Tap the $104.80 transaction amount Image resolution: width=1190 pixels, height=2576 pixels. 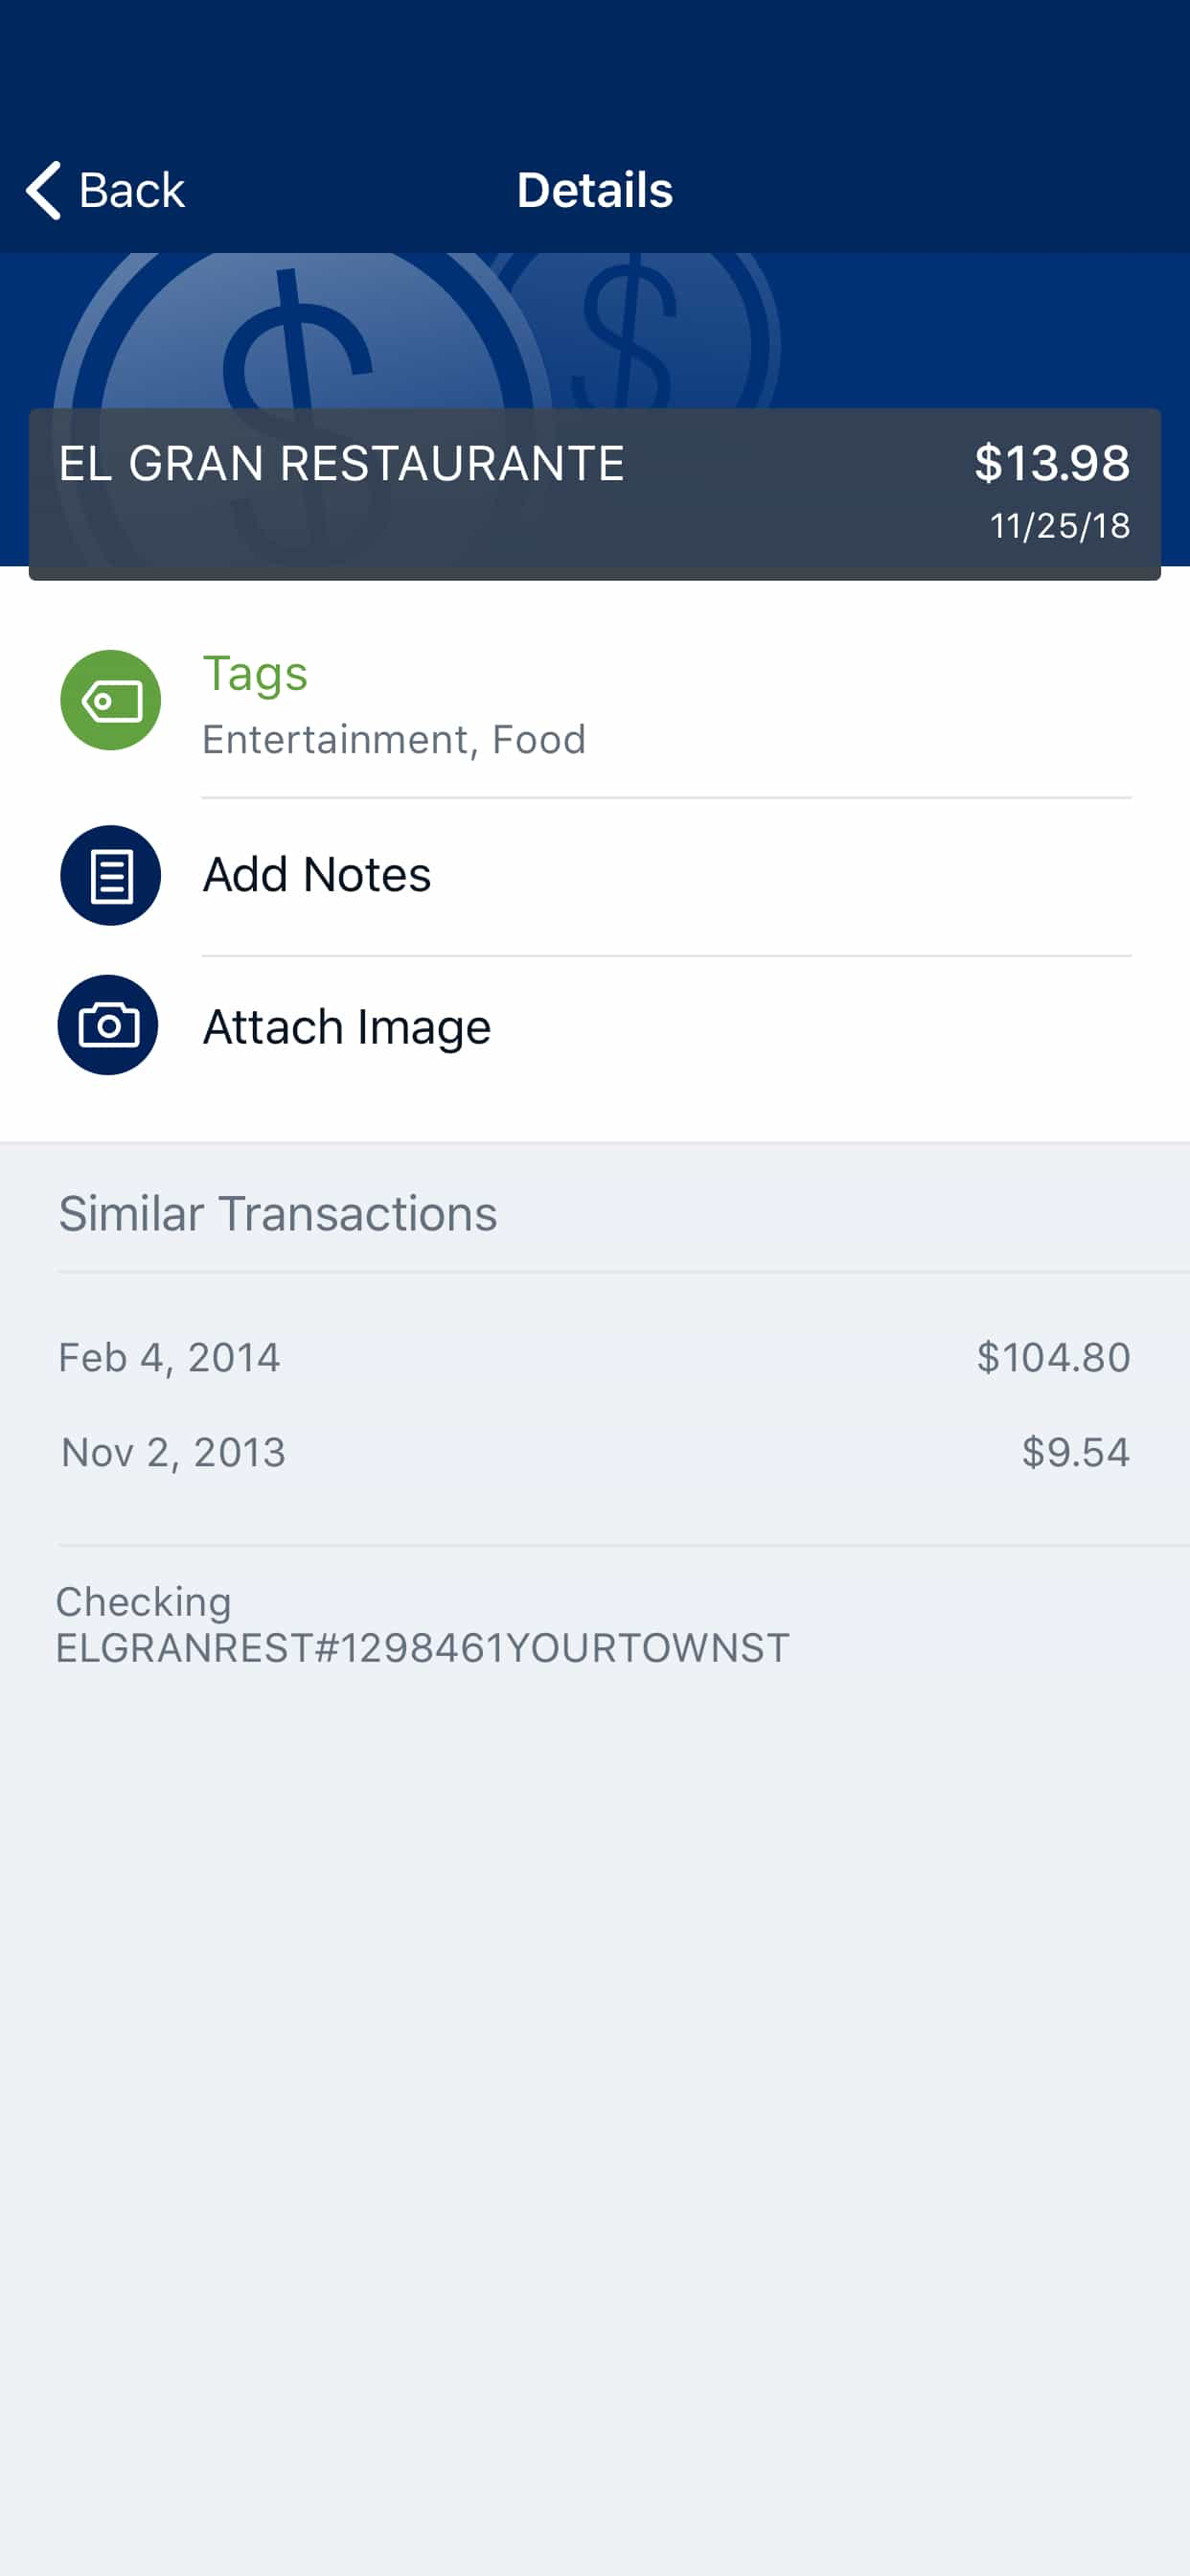(1053, 1358)
